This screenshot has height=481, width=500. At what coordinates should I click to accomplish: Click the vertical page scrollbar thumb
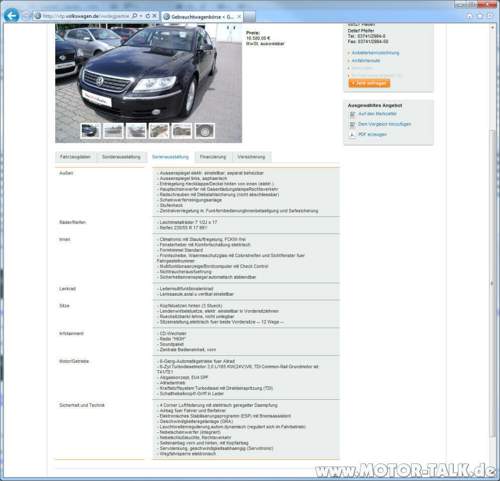492,283
